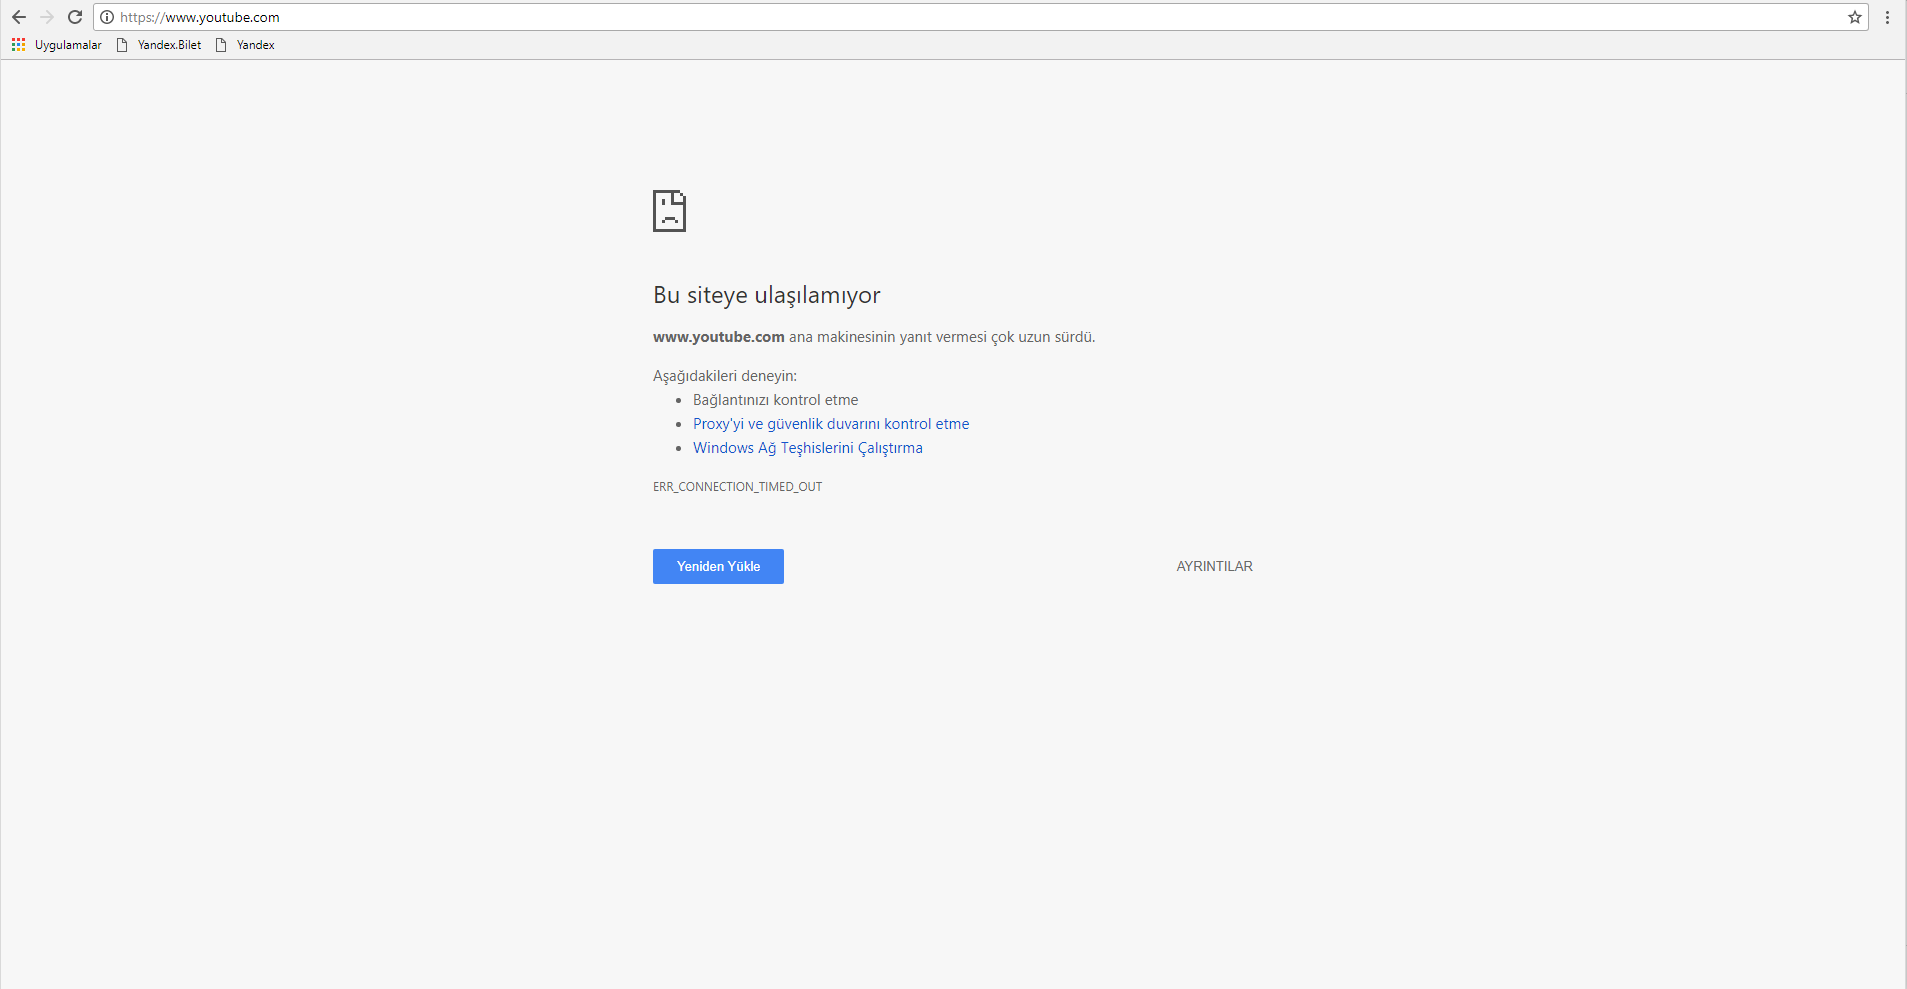Open the Uygulamalar apps shortcut

(57, 45)
